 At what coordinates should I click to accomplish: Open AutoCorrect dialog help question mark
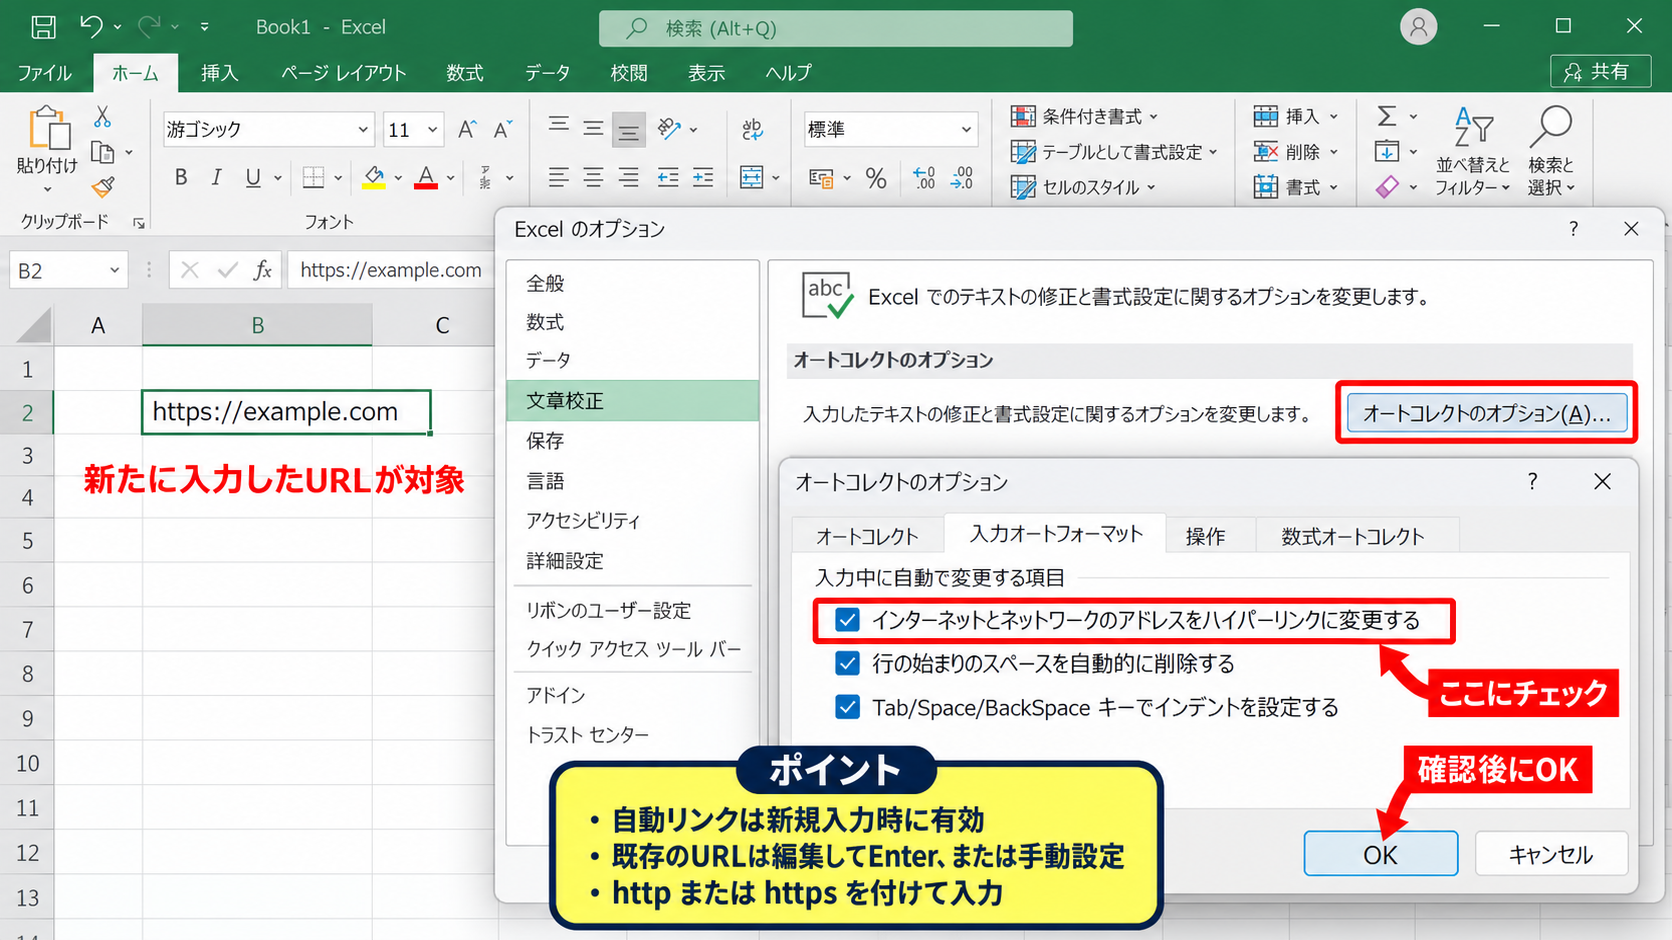point(1532,481)
